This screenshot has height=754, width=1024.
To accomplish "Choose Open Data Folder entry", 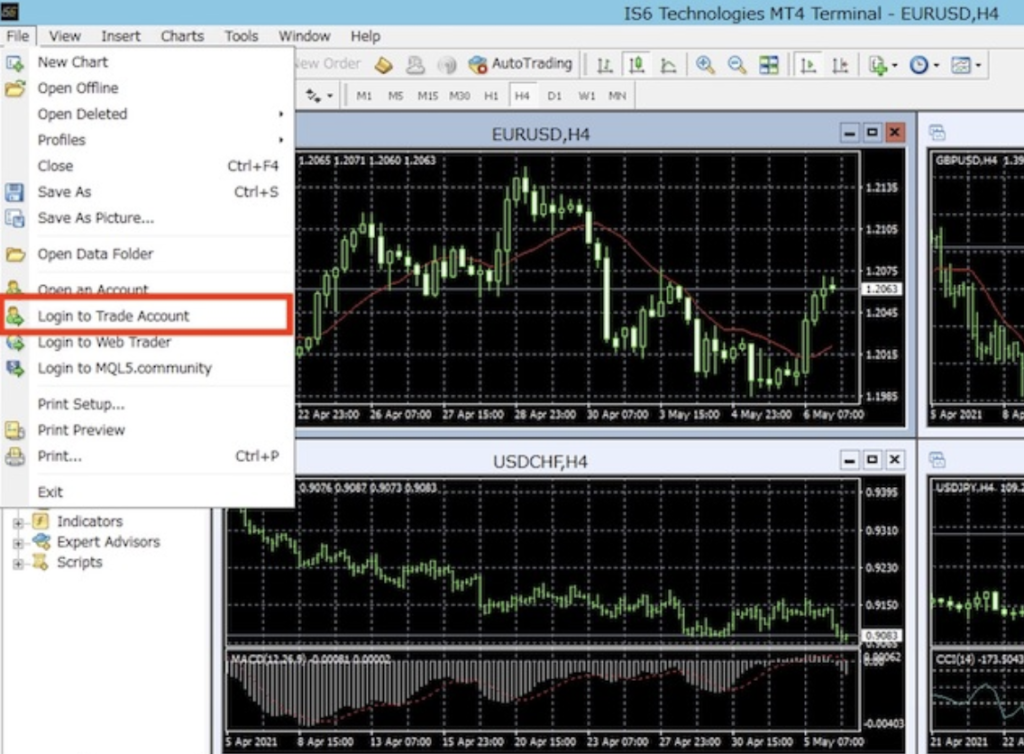I will point(147,254).
